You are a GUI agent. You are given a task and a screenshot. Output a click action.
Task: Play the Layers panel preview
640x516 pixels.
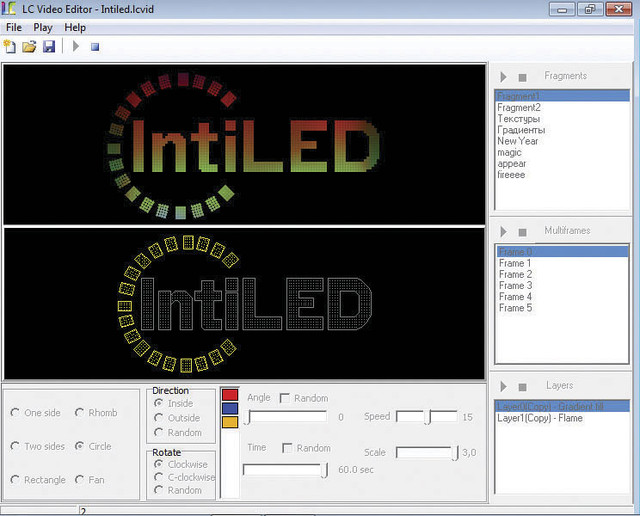(503, 386)
